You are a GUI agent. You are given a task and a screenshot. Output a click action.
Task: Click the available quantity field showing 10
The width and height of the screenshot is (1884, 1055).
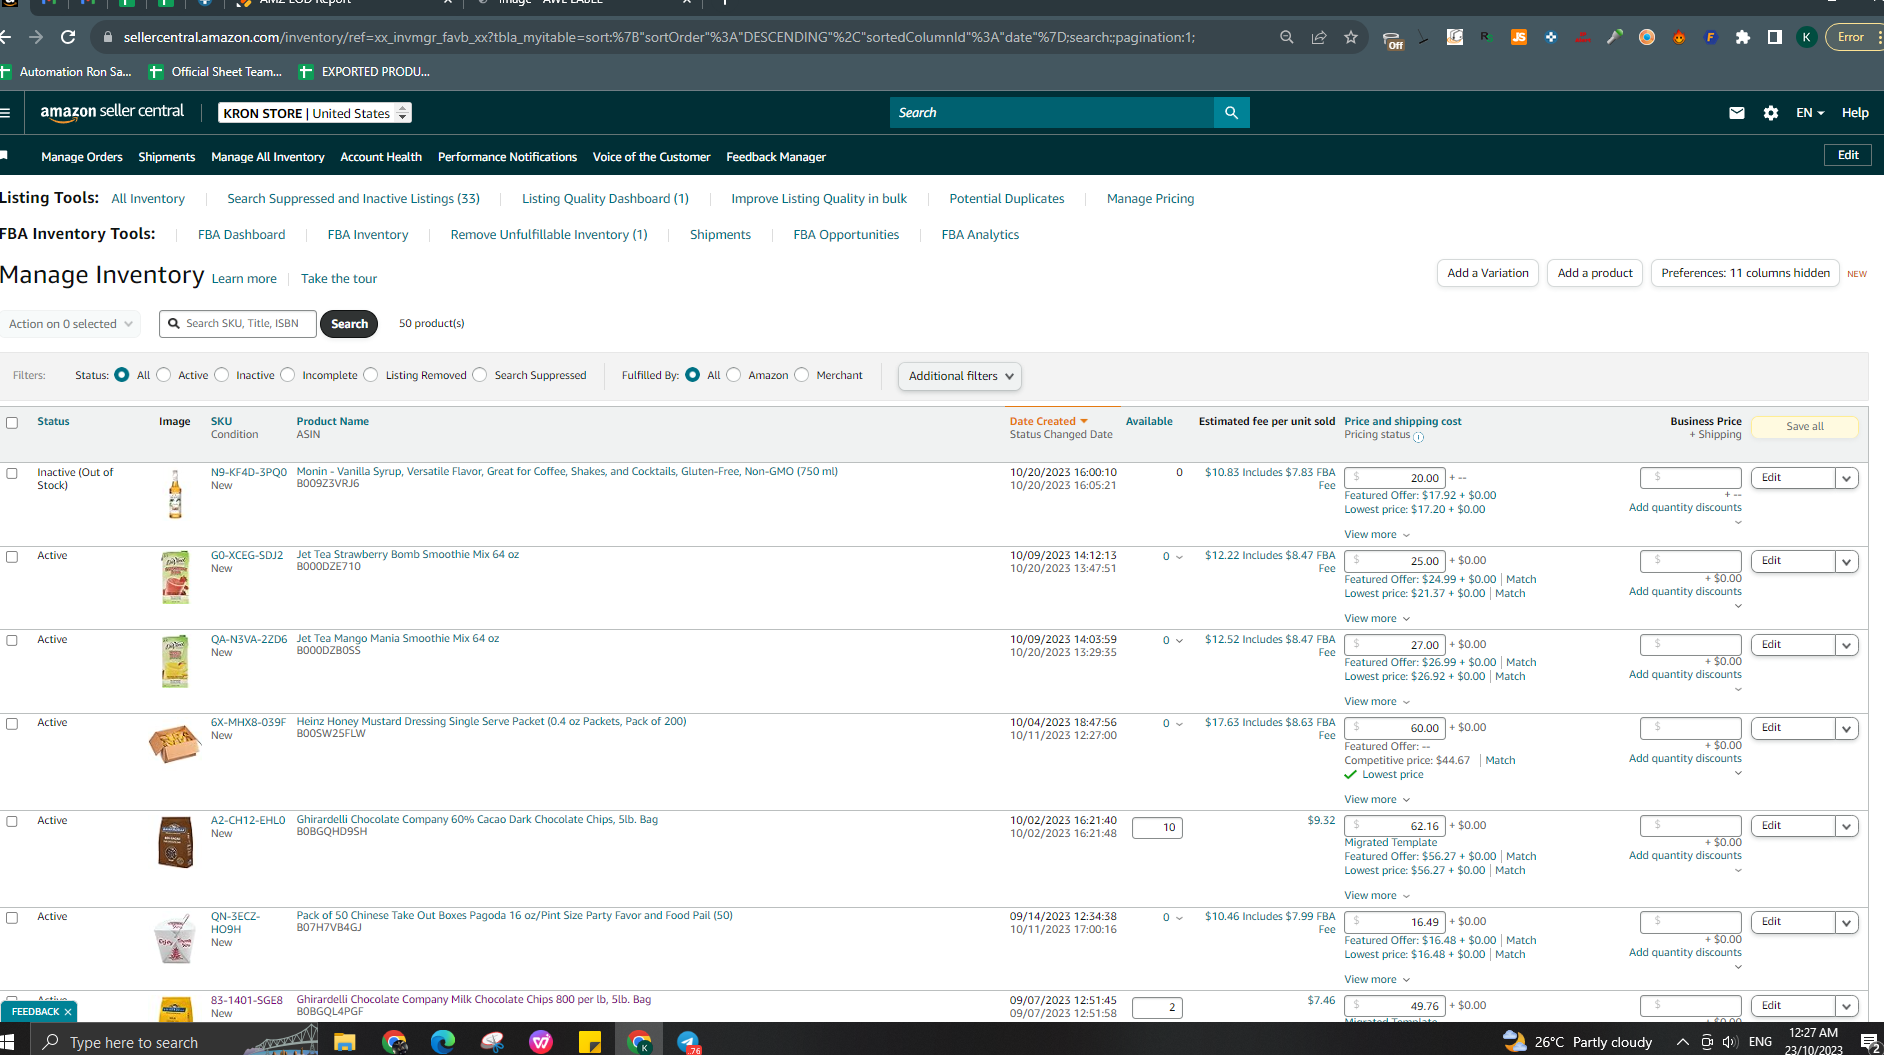coord(1157,828)
